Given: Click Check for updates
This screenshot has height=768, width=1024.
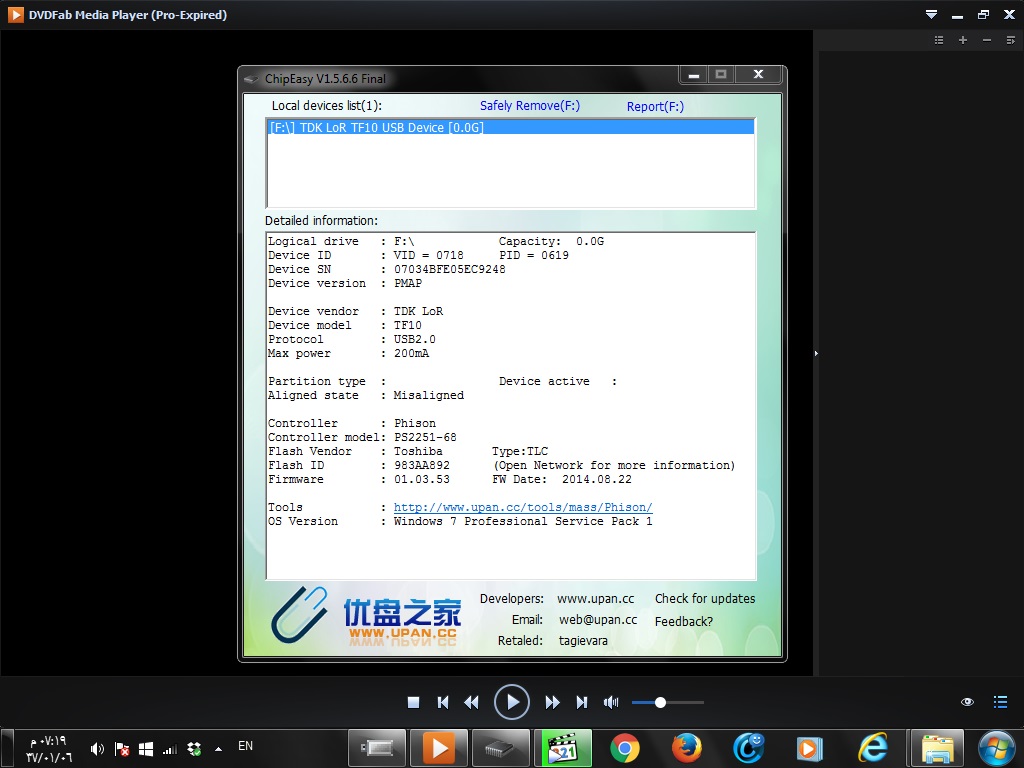Looking at the screenshot, I should [705, 599].
